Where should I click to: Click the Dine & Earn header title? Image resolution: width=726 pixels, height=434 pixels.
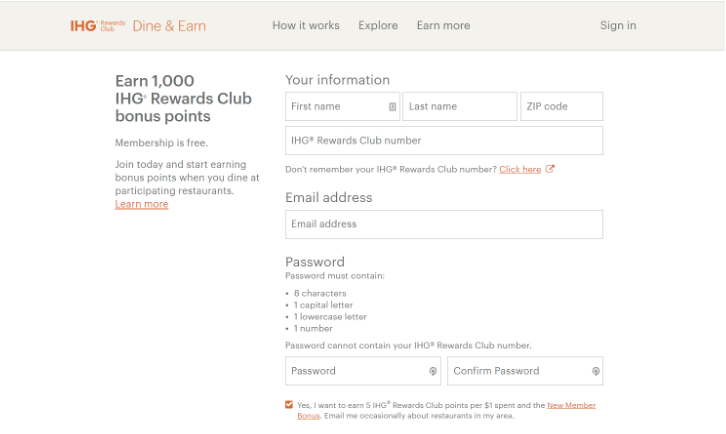click(x=169, y=26)
